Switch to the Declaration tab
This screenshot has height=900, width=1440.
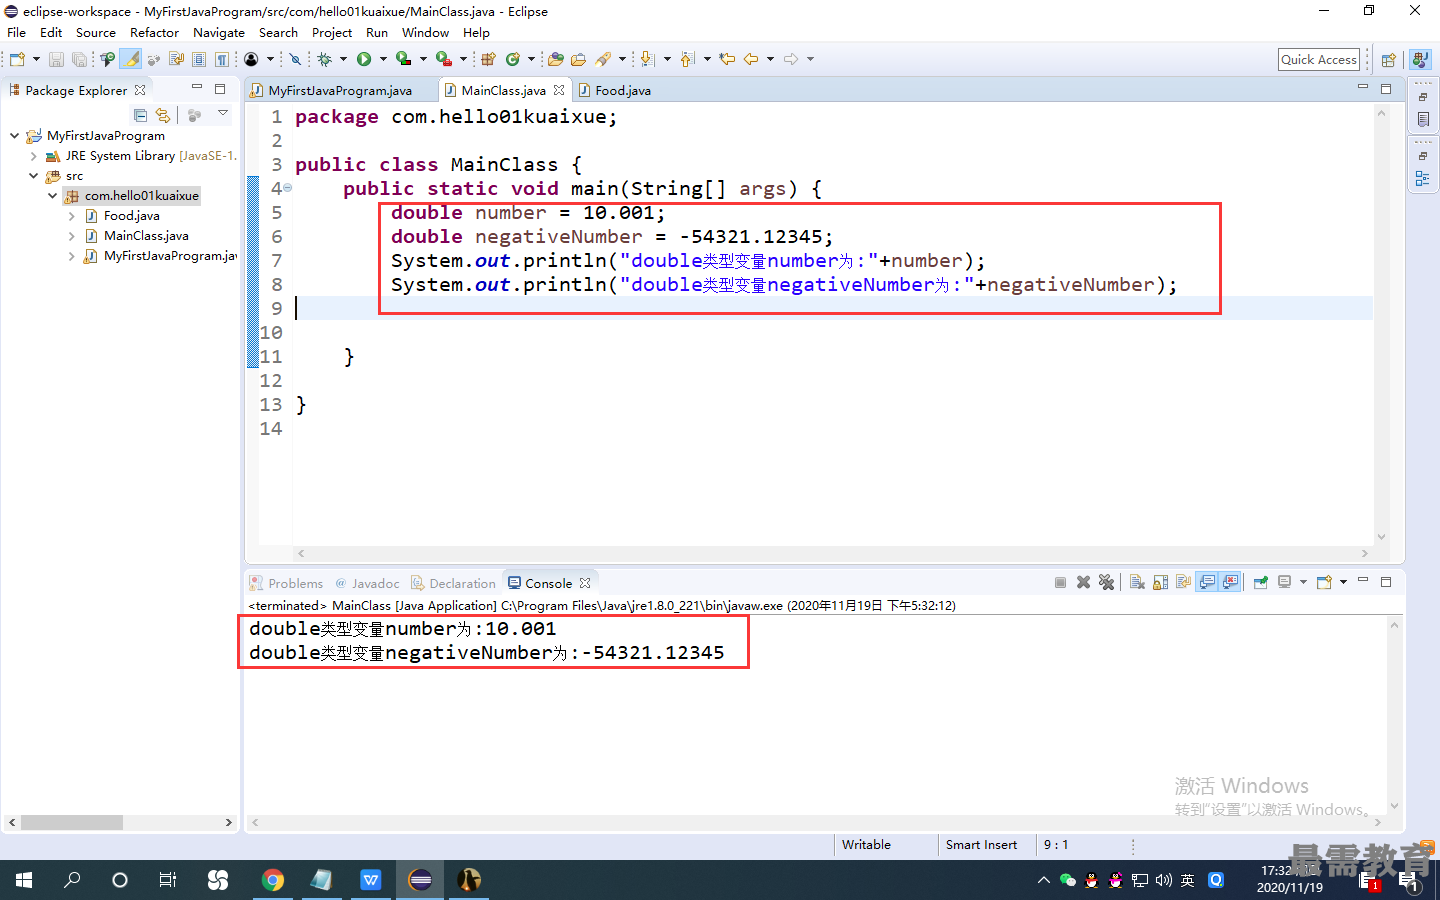coord(453,583)
